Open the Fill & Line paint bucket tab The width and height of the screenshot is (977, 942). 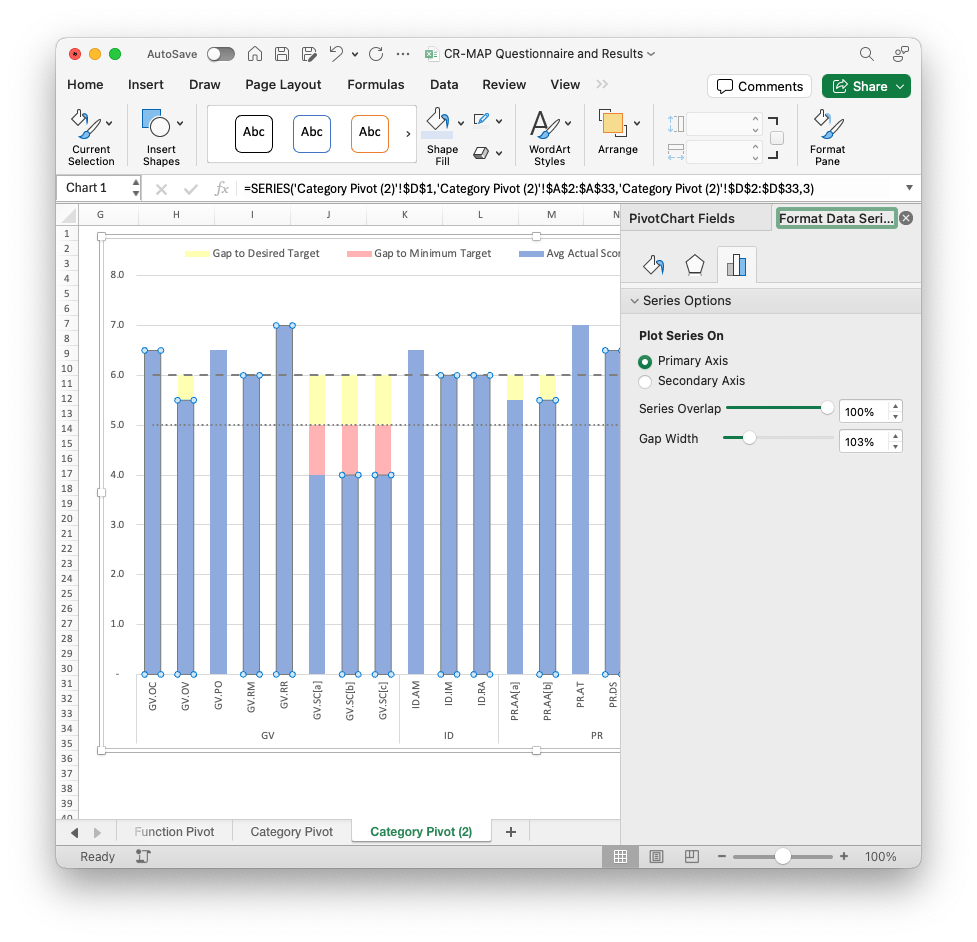click(x=654, y=265)
